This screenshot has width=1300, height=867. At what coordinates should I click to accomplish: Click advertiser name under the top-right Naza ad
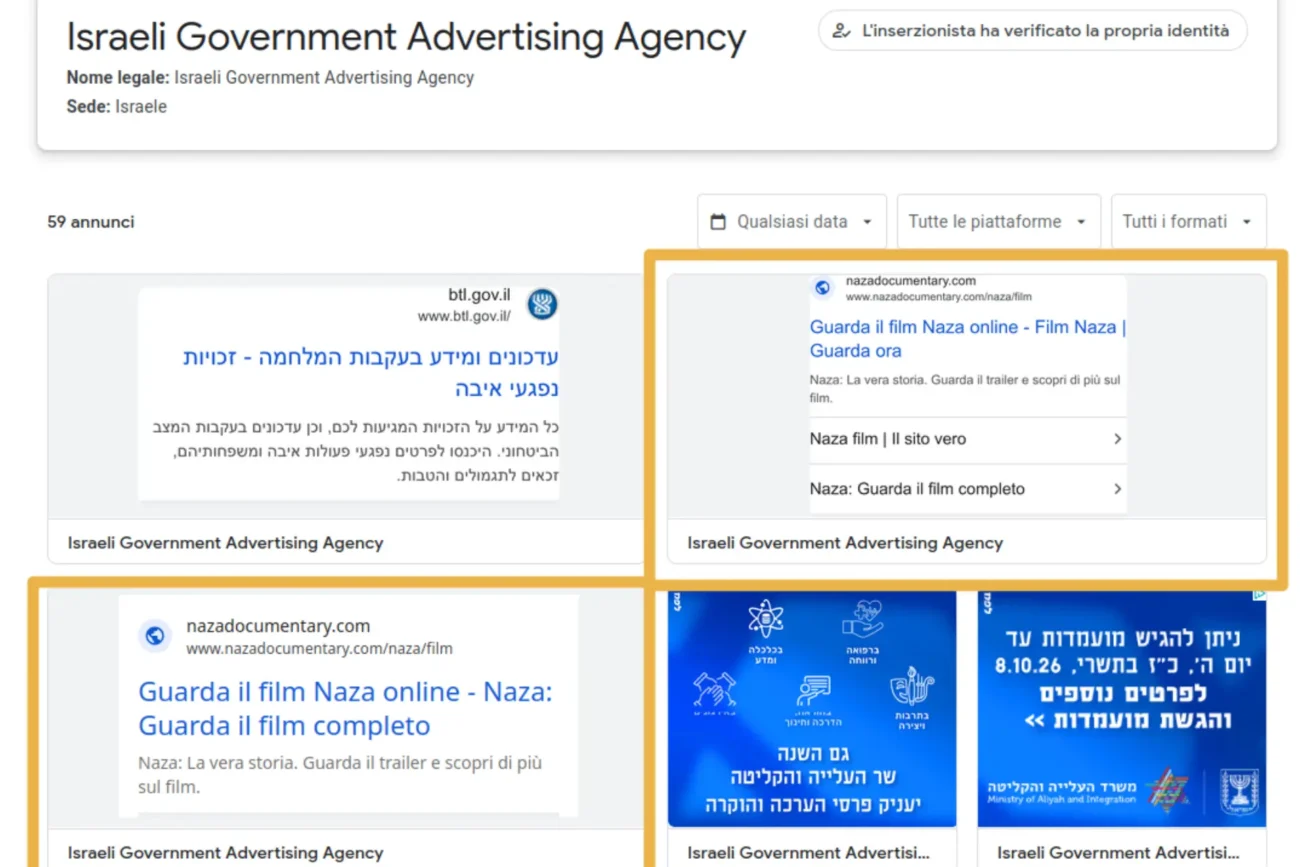845,543
